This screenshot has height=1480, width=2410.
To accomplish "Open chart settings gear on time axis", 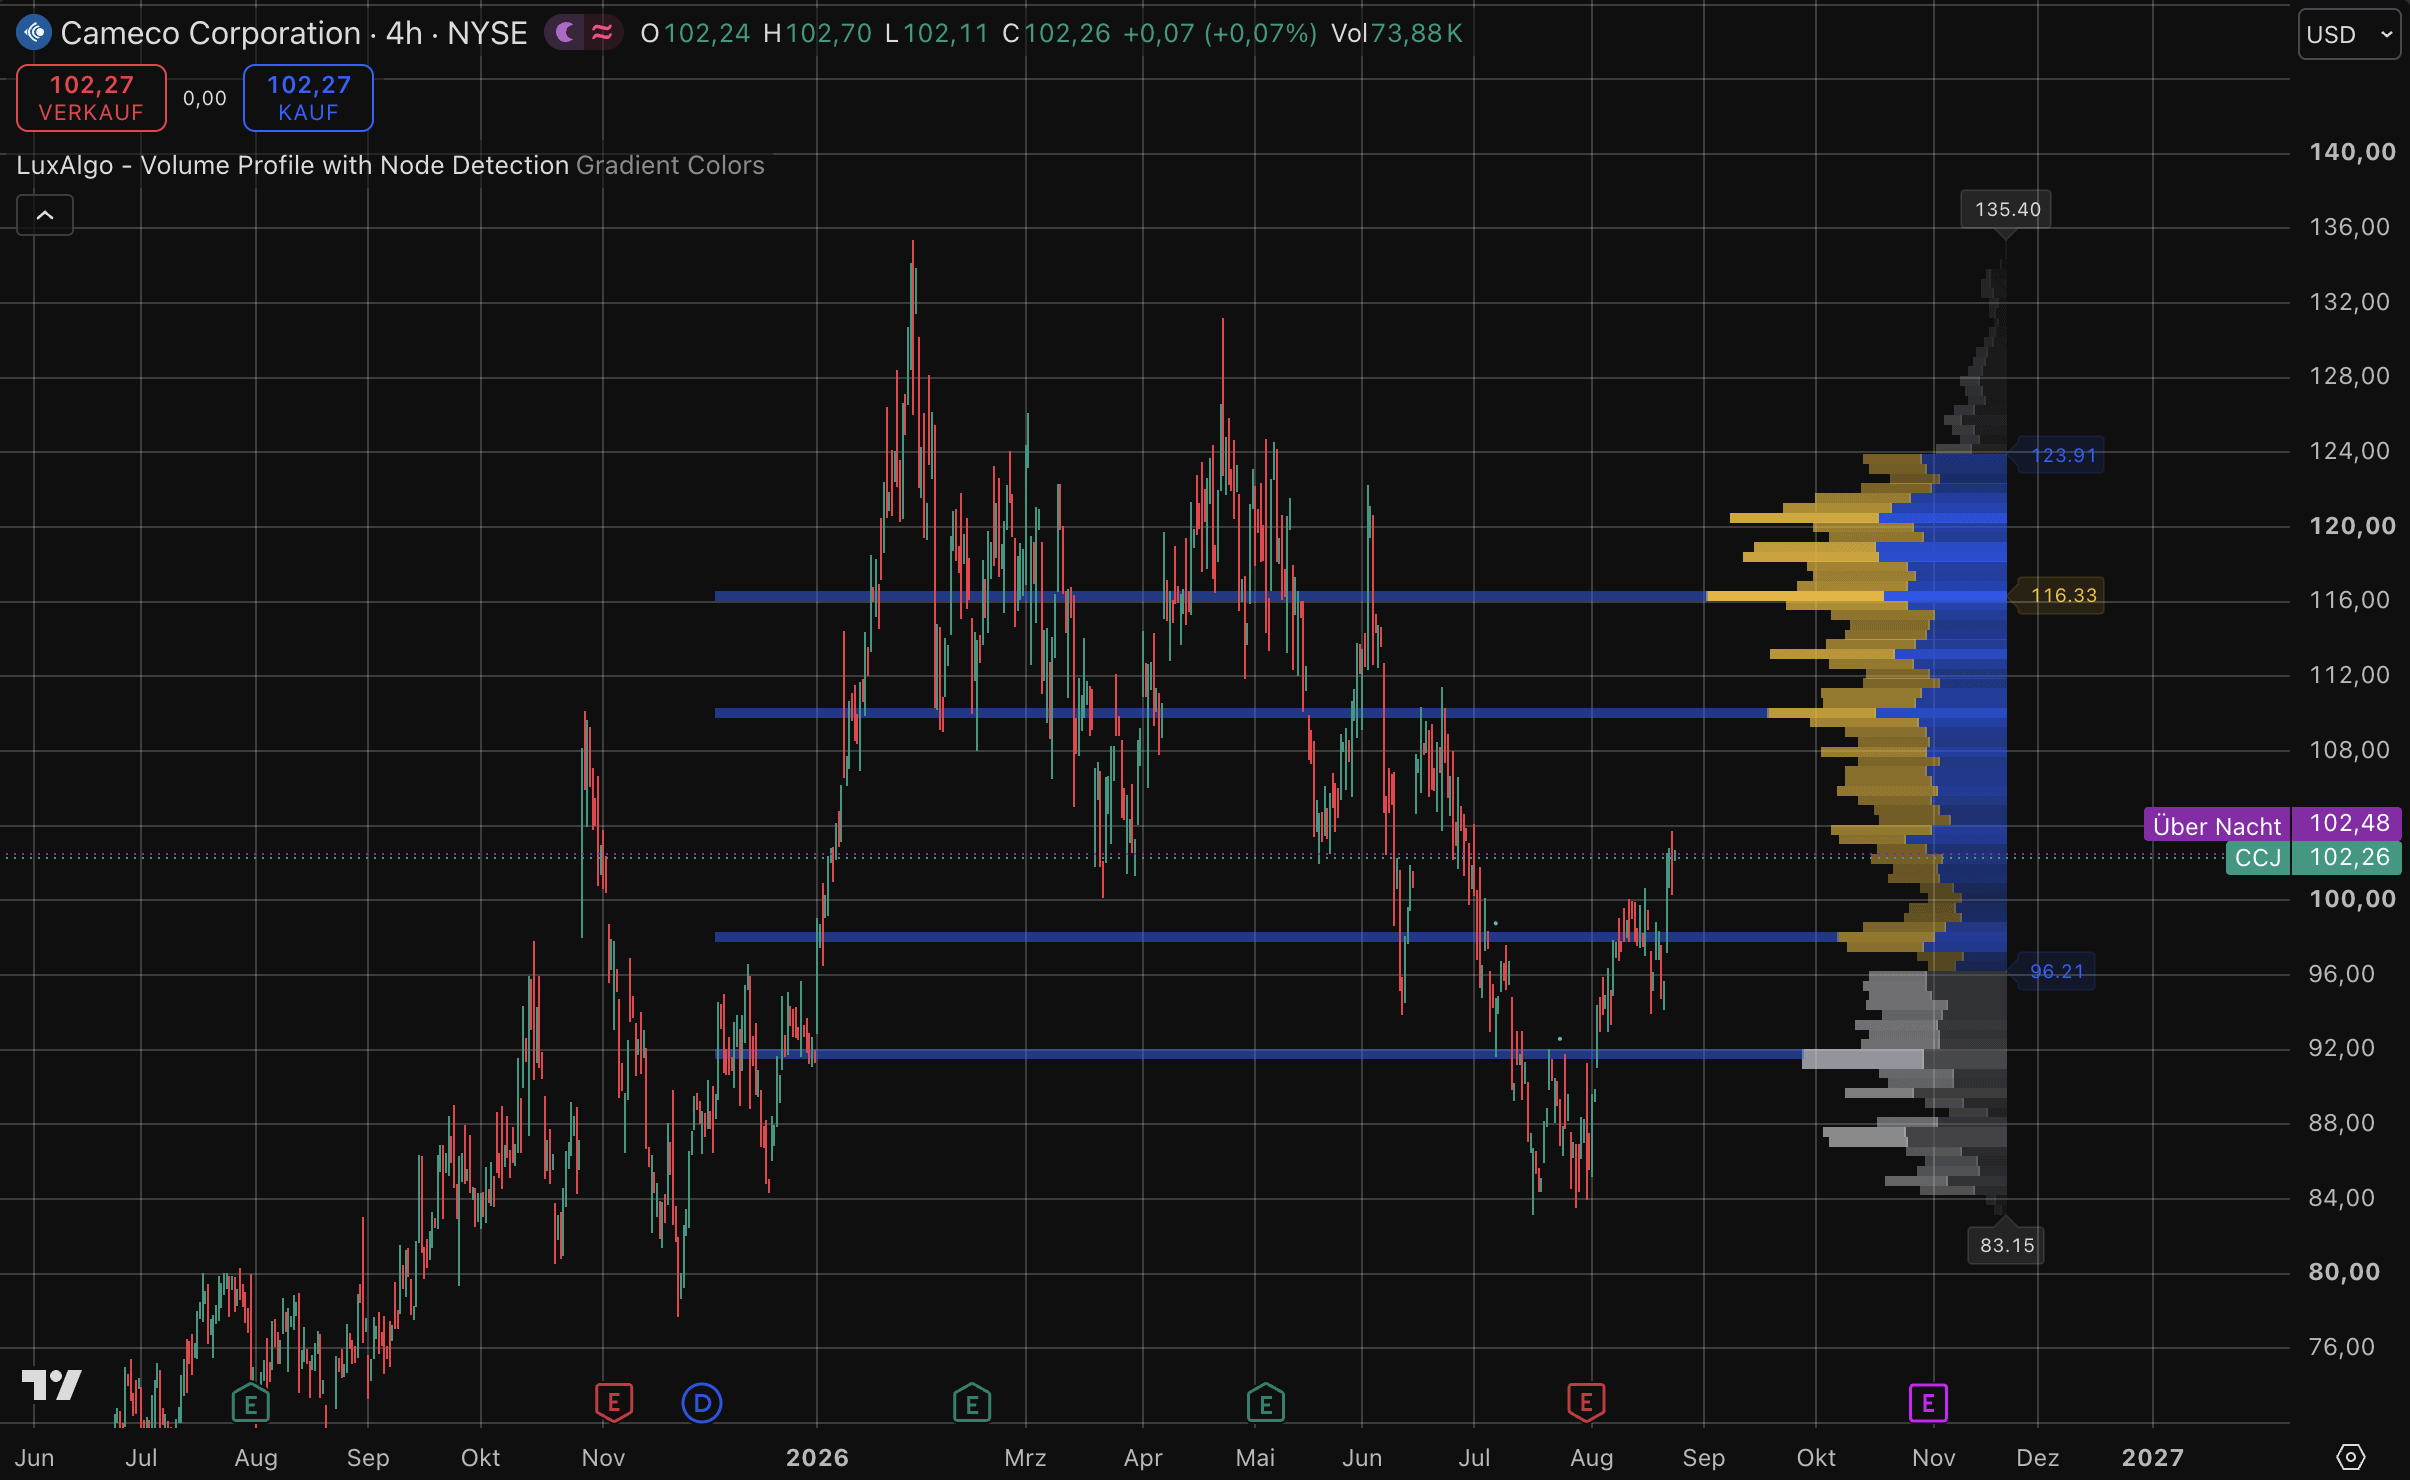I will [2350, 1457].
